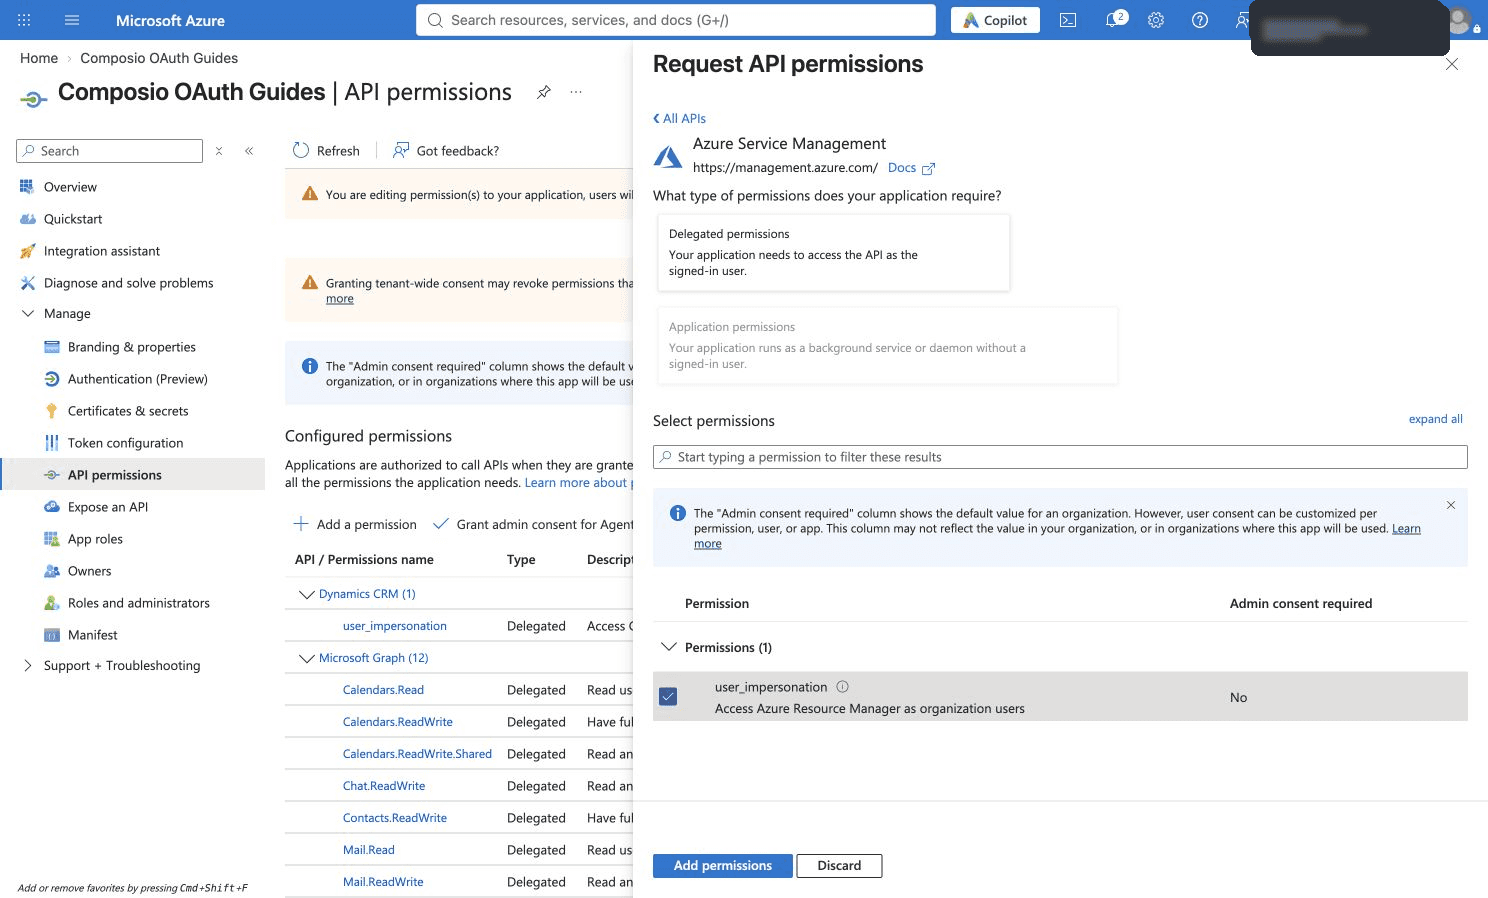Open external Docs link icon
The image size is (1488, 898).
(x=928, y=168)
